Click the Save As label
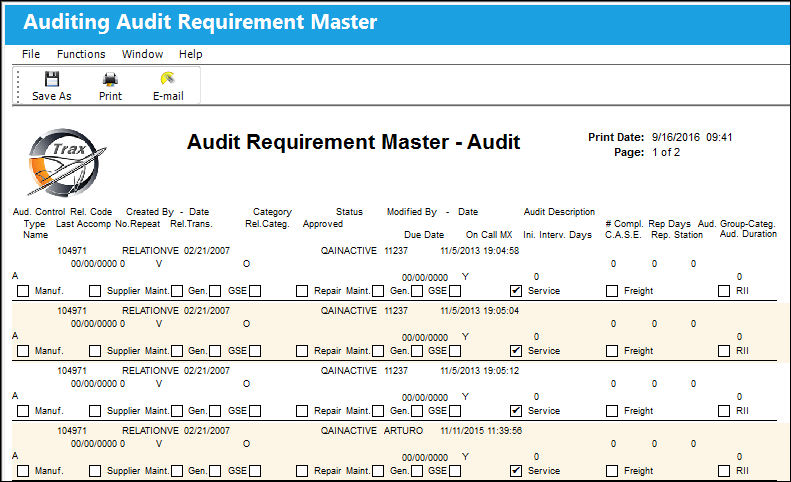 52,96
